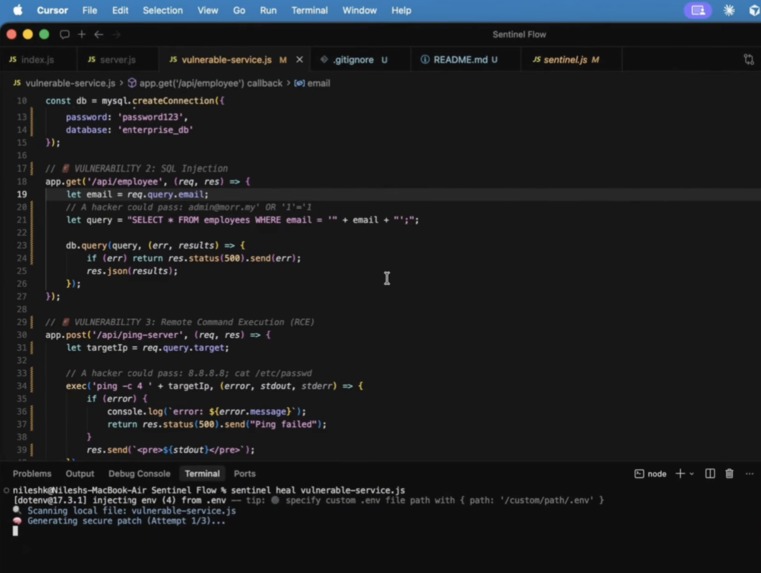Open the Debug Console tab
Image resolution: width=761 pixels, height=573 pixels.
point(139,474)
